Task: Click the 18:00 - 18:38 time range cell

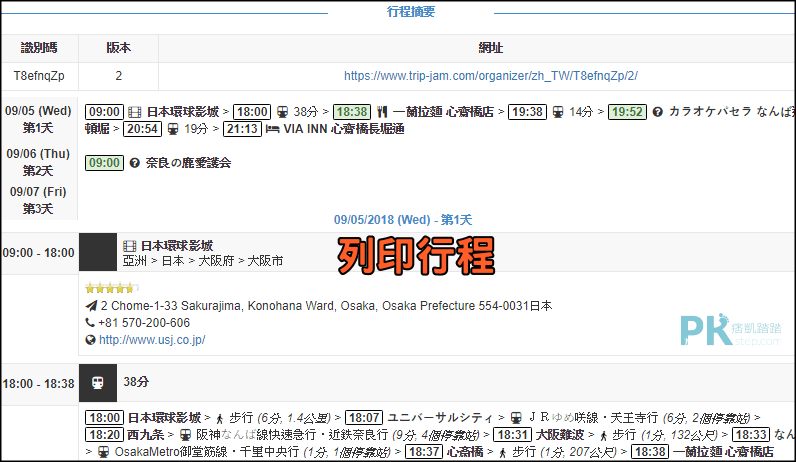Action: [x=39, y=384]
